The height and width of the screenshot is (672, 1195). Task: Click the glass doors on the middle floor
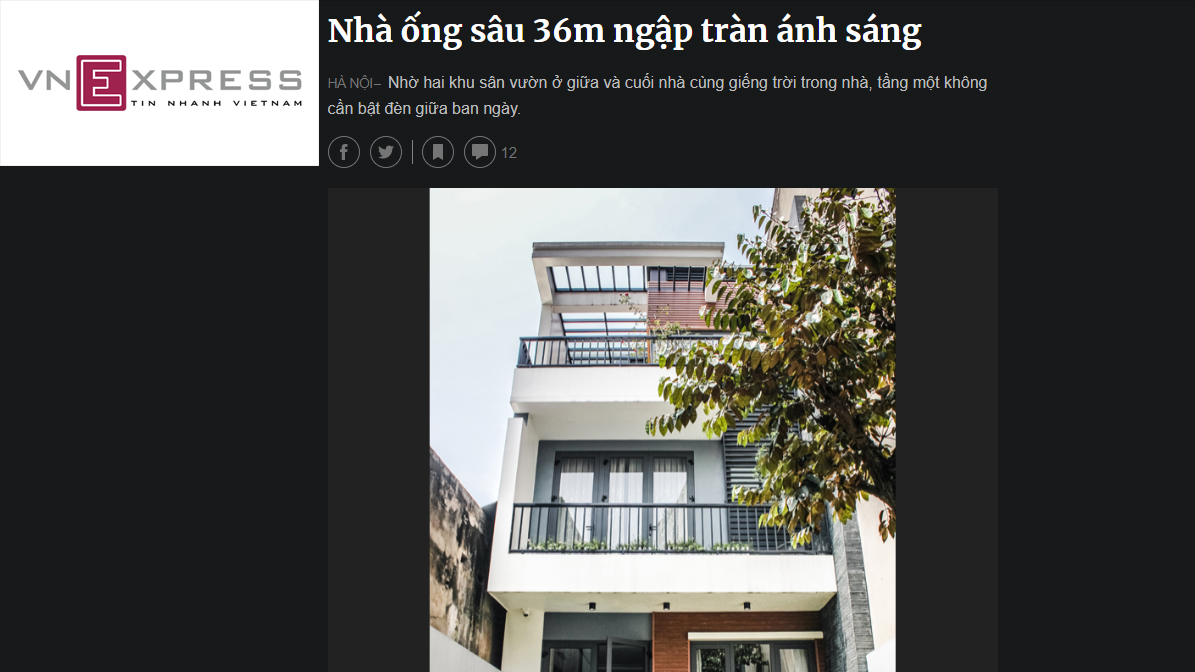point(623,496)
